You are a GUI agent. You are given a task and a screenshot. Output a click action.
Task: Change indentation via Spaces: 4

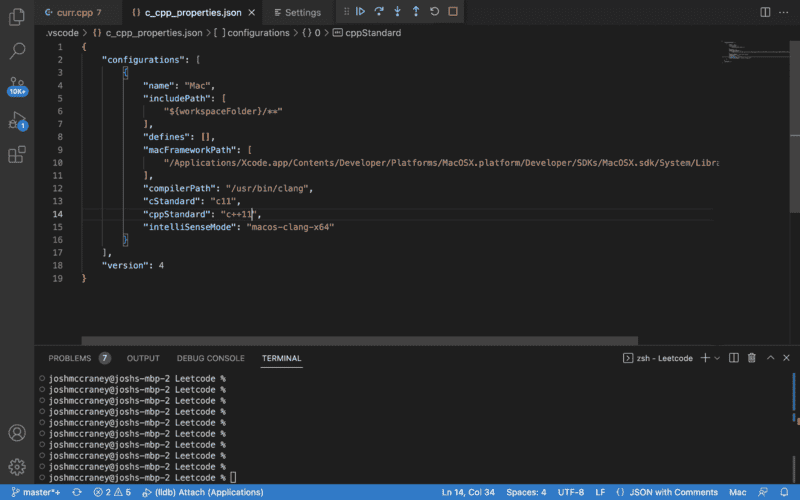[x=526, y=492]
